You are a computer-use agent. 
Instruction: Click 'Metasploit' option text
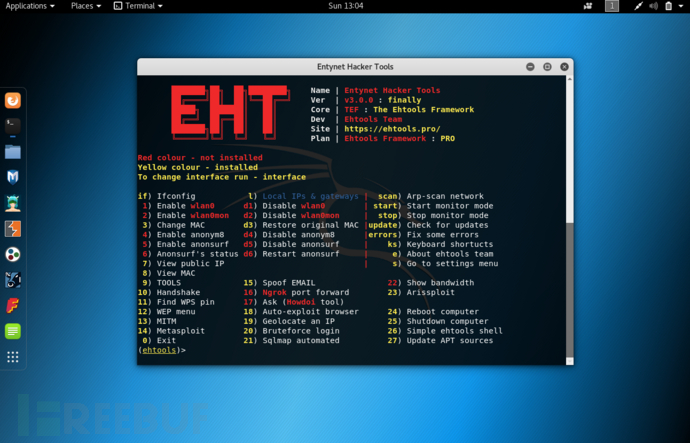(181, 331)
